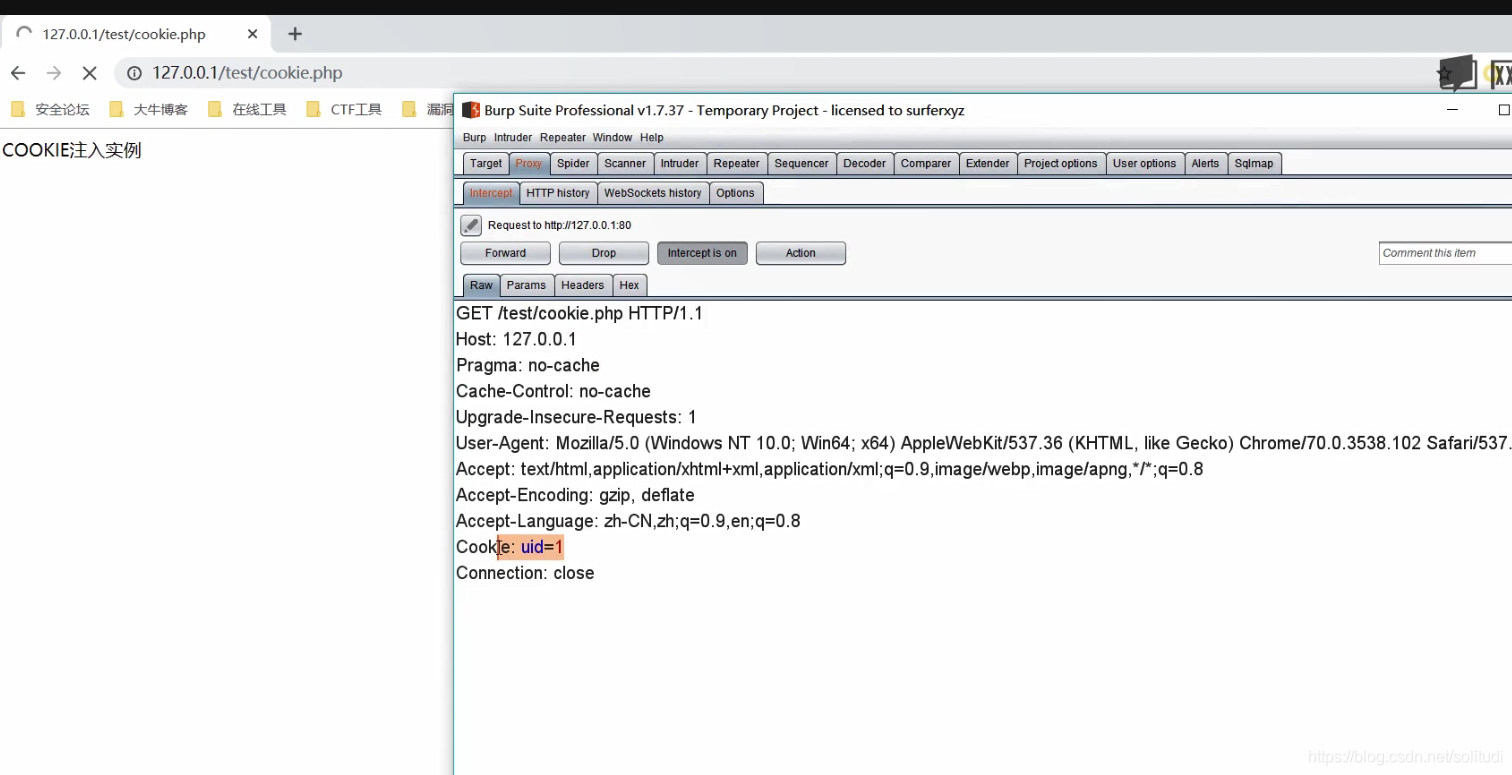
Task: Forward the intercepted request
Action: click(x=505, y=253)
